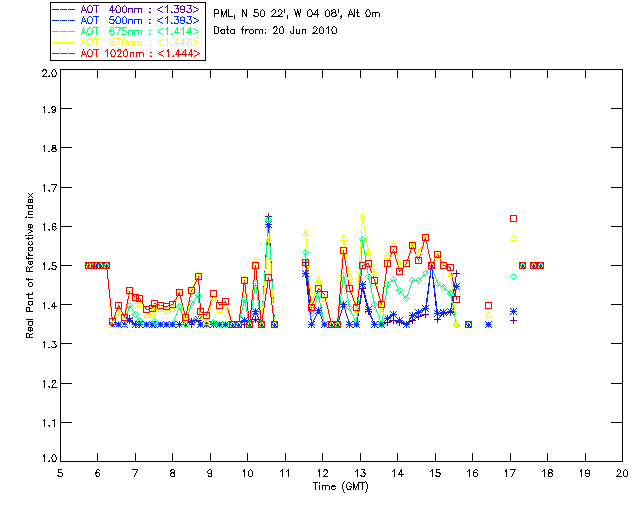Click the 1.8 y-axis tick label
The height and width of the screenshot is (512, 640).
(49, 148)
